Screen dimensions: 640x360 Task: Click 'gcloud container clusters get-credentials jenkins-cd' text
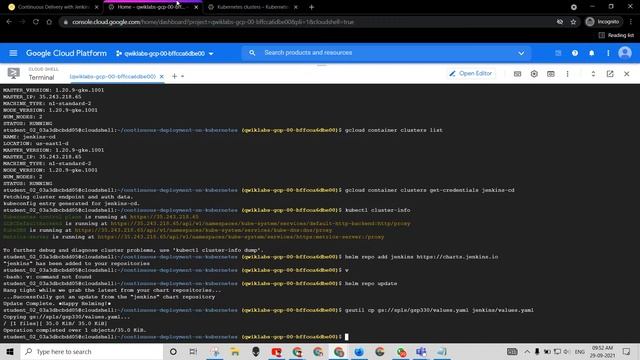tap(429, 190)
